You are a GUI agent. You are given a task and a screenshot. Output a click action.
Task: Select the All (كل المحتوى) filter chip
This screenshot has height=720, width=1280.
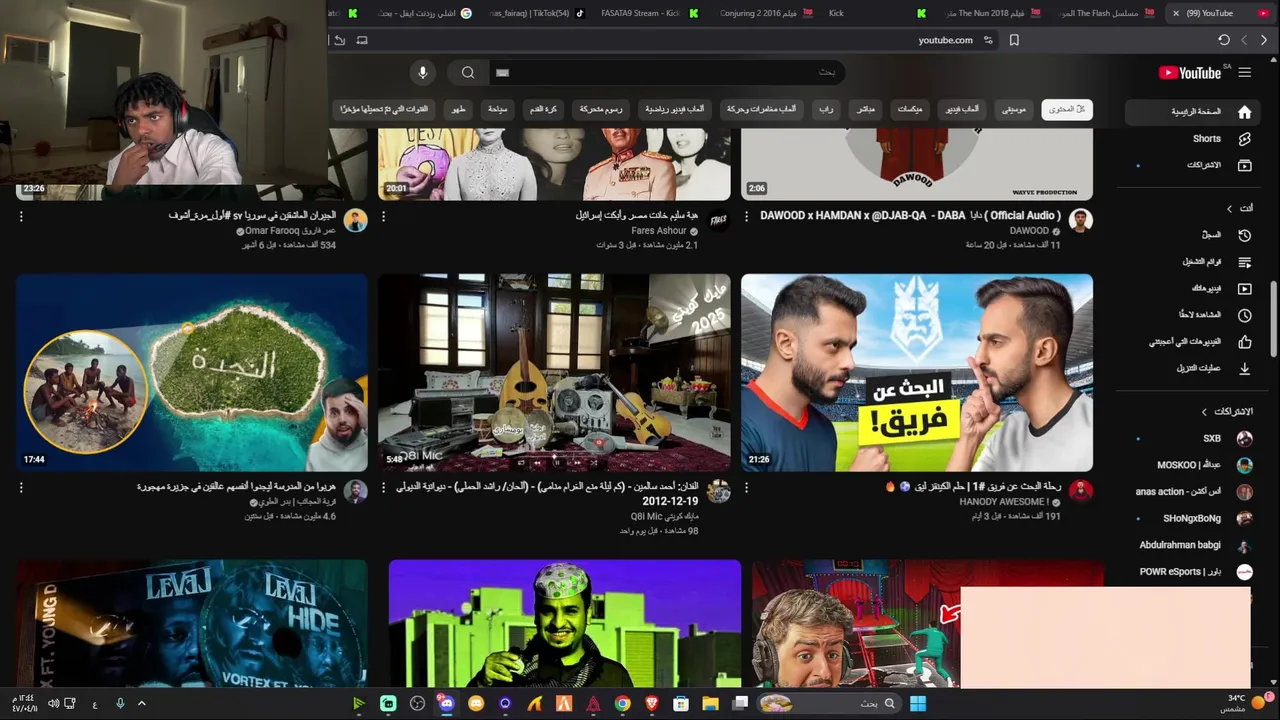coord(1067,109)
